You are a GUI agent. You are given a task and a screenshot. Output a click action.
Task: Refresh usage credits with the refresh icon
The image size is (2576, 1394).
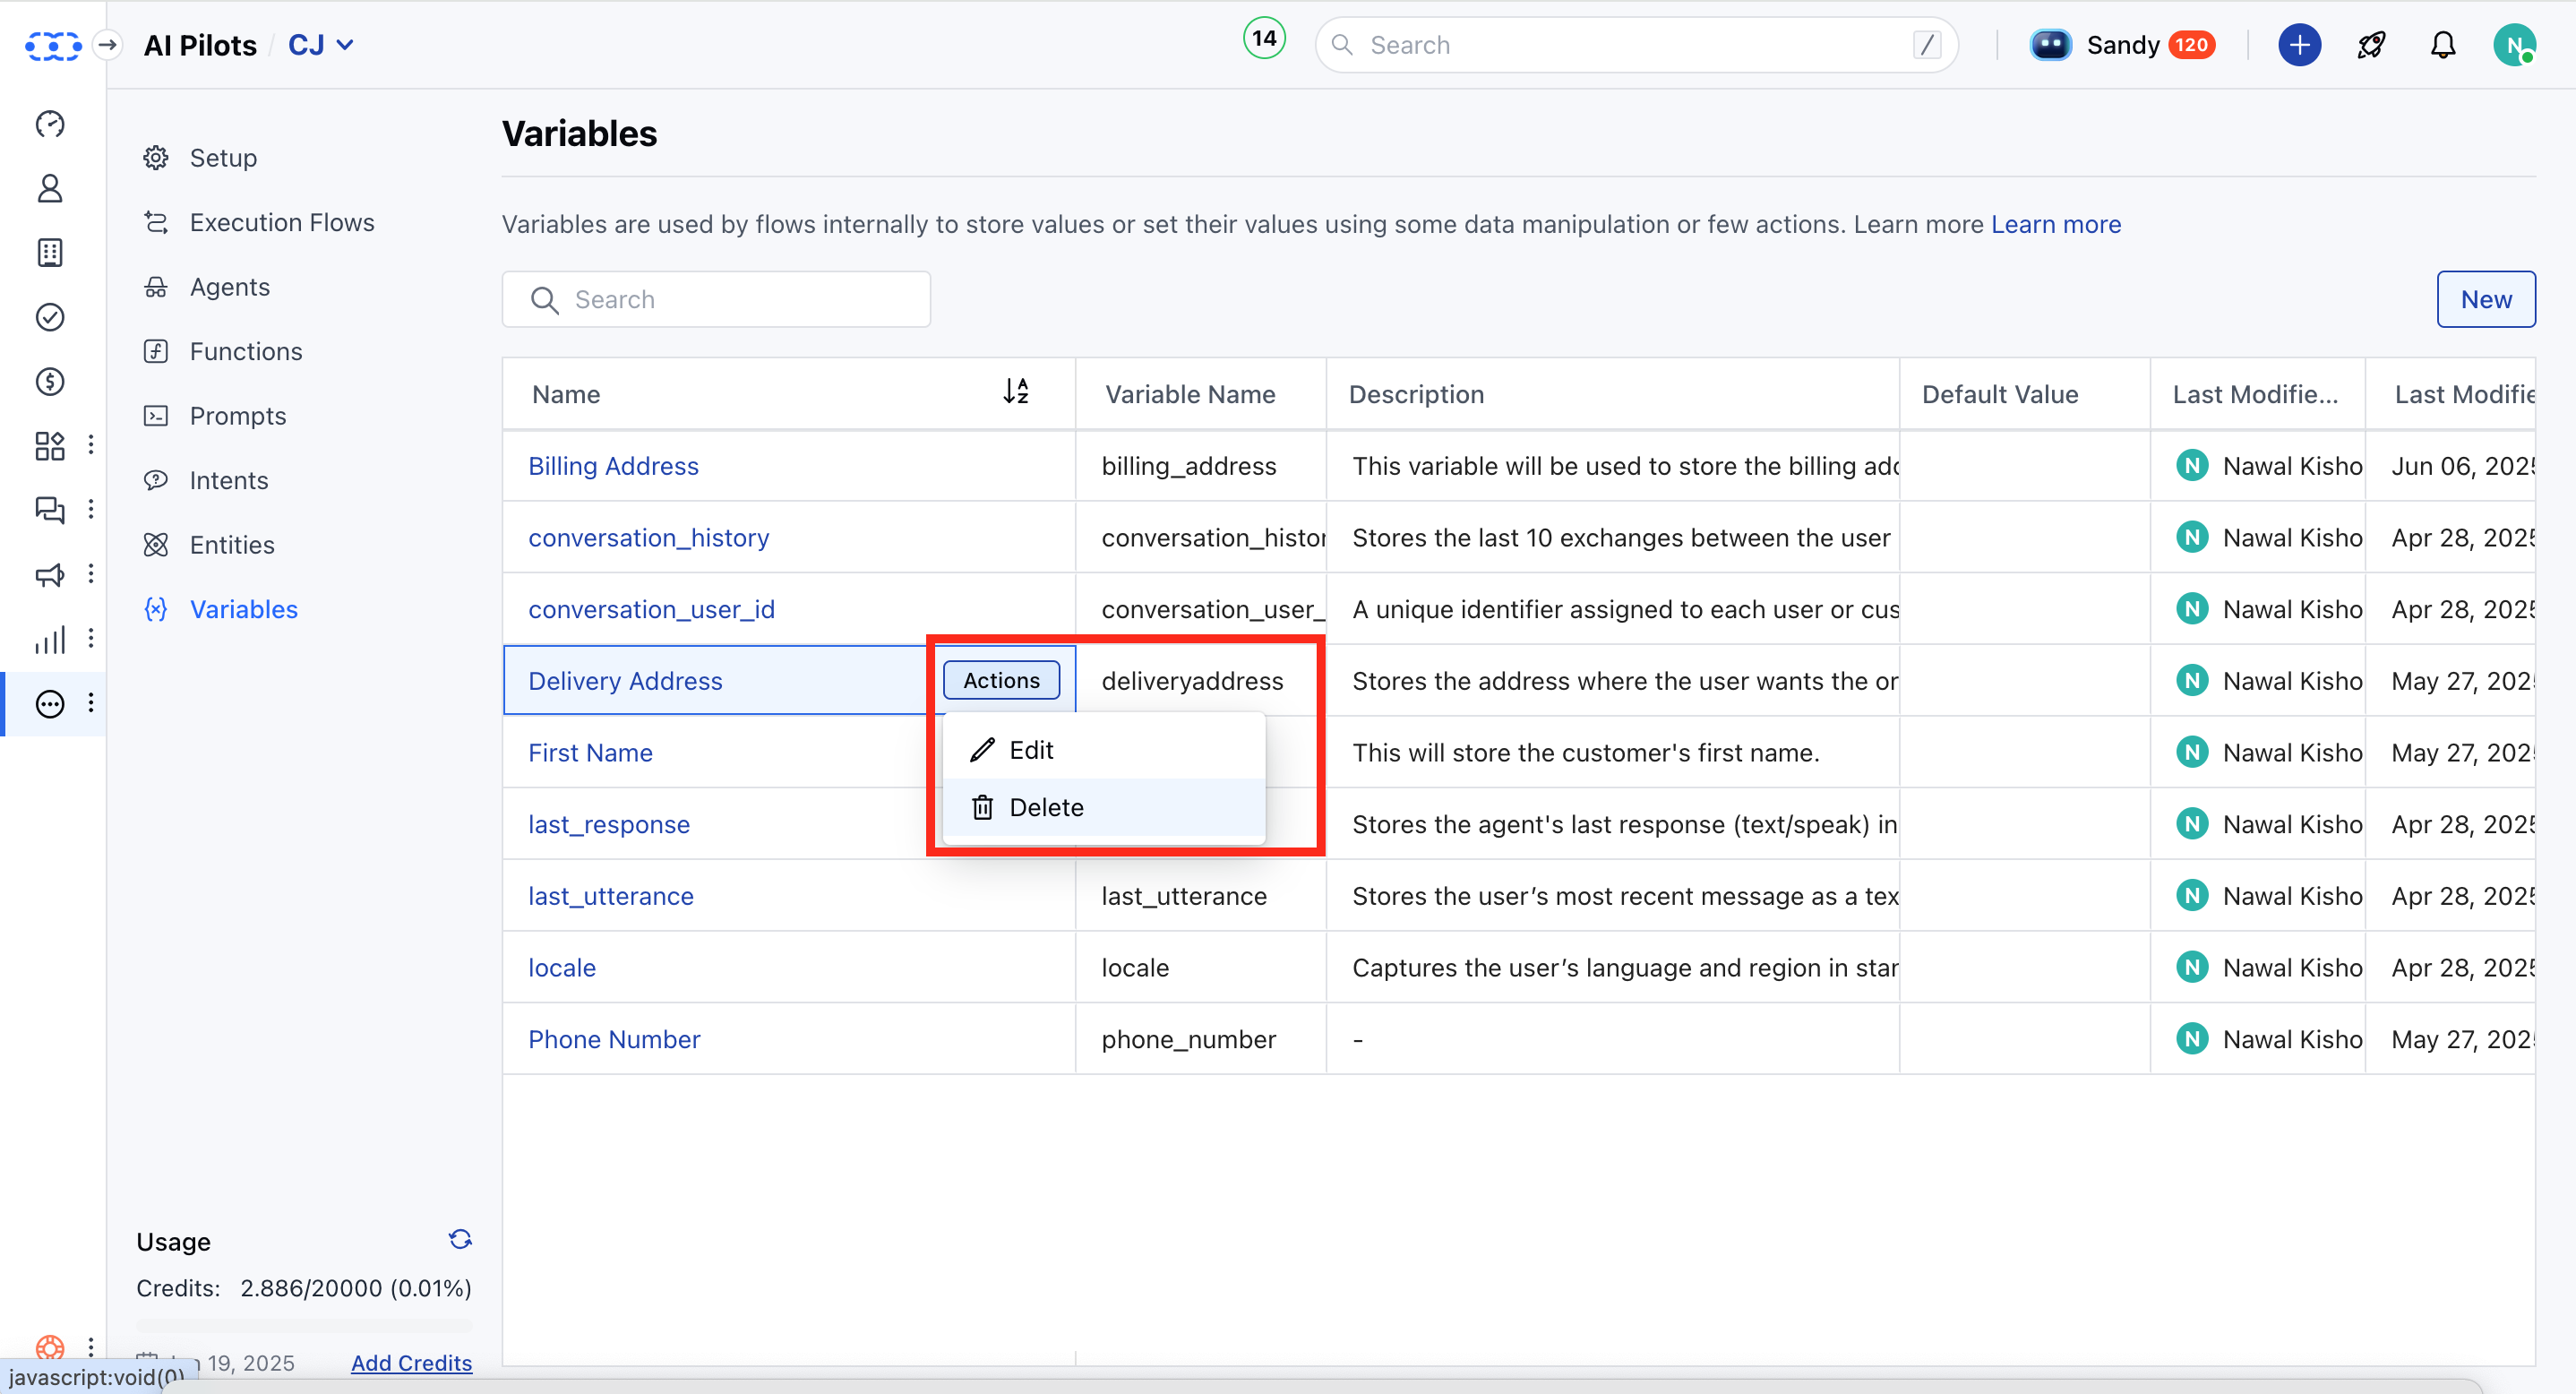click(460, 1239)
